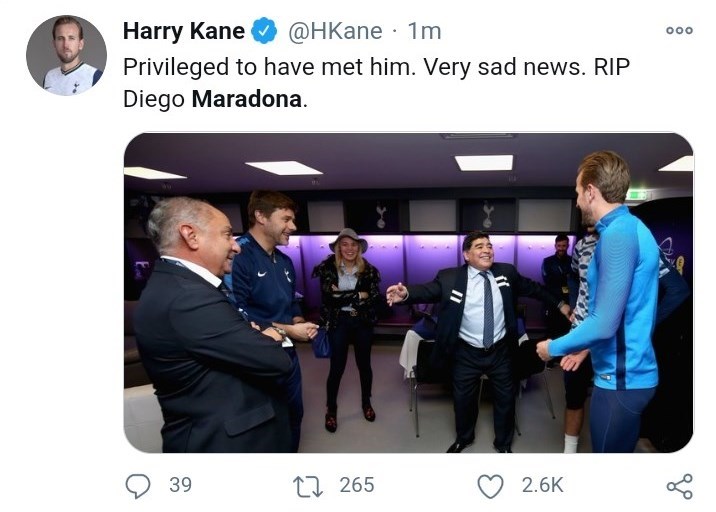Image resolution: width=716 pixels, height=512 pixels.
Task: Click the share icon on the tweet
Action: pos(679,486)
